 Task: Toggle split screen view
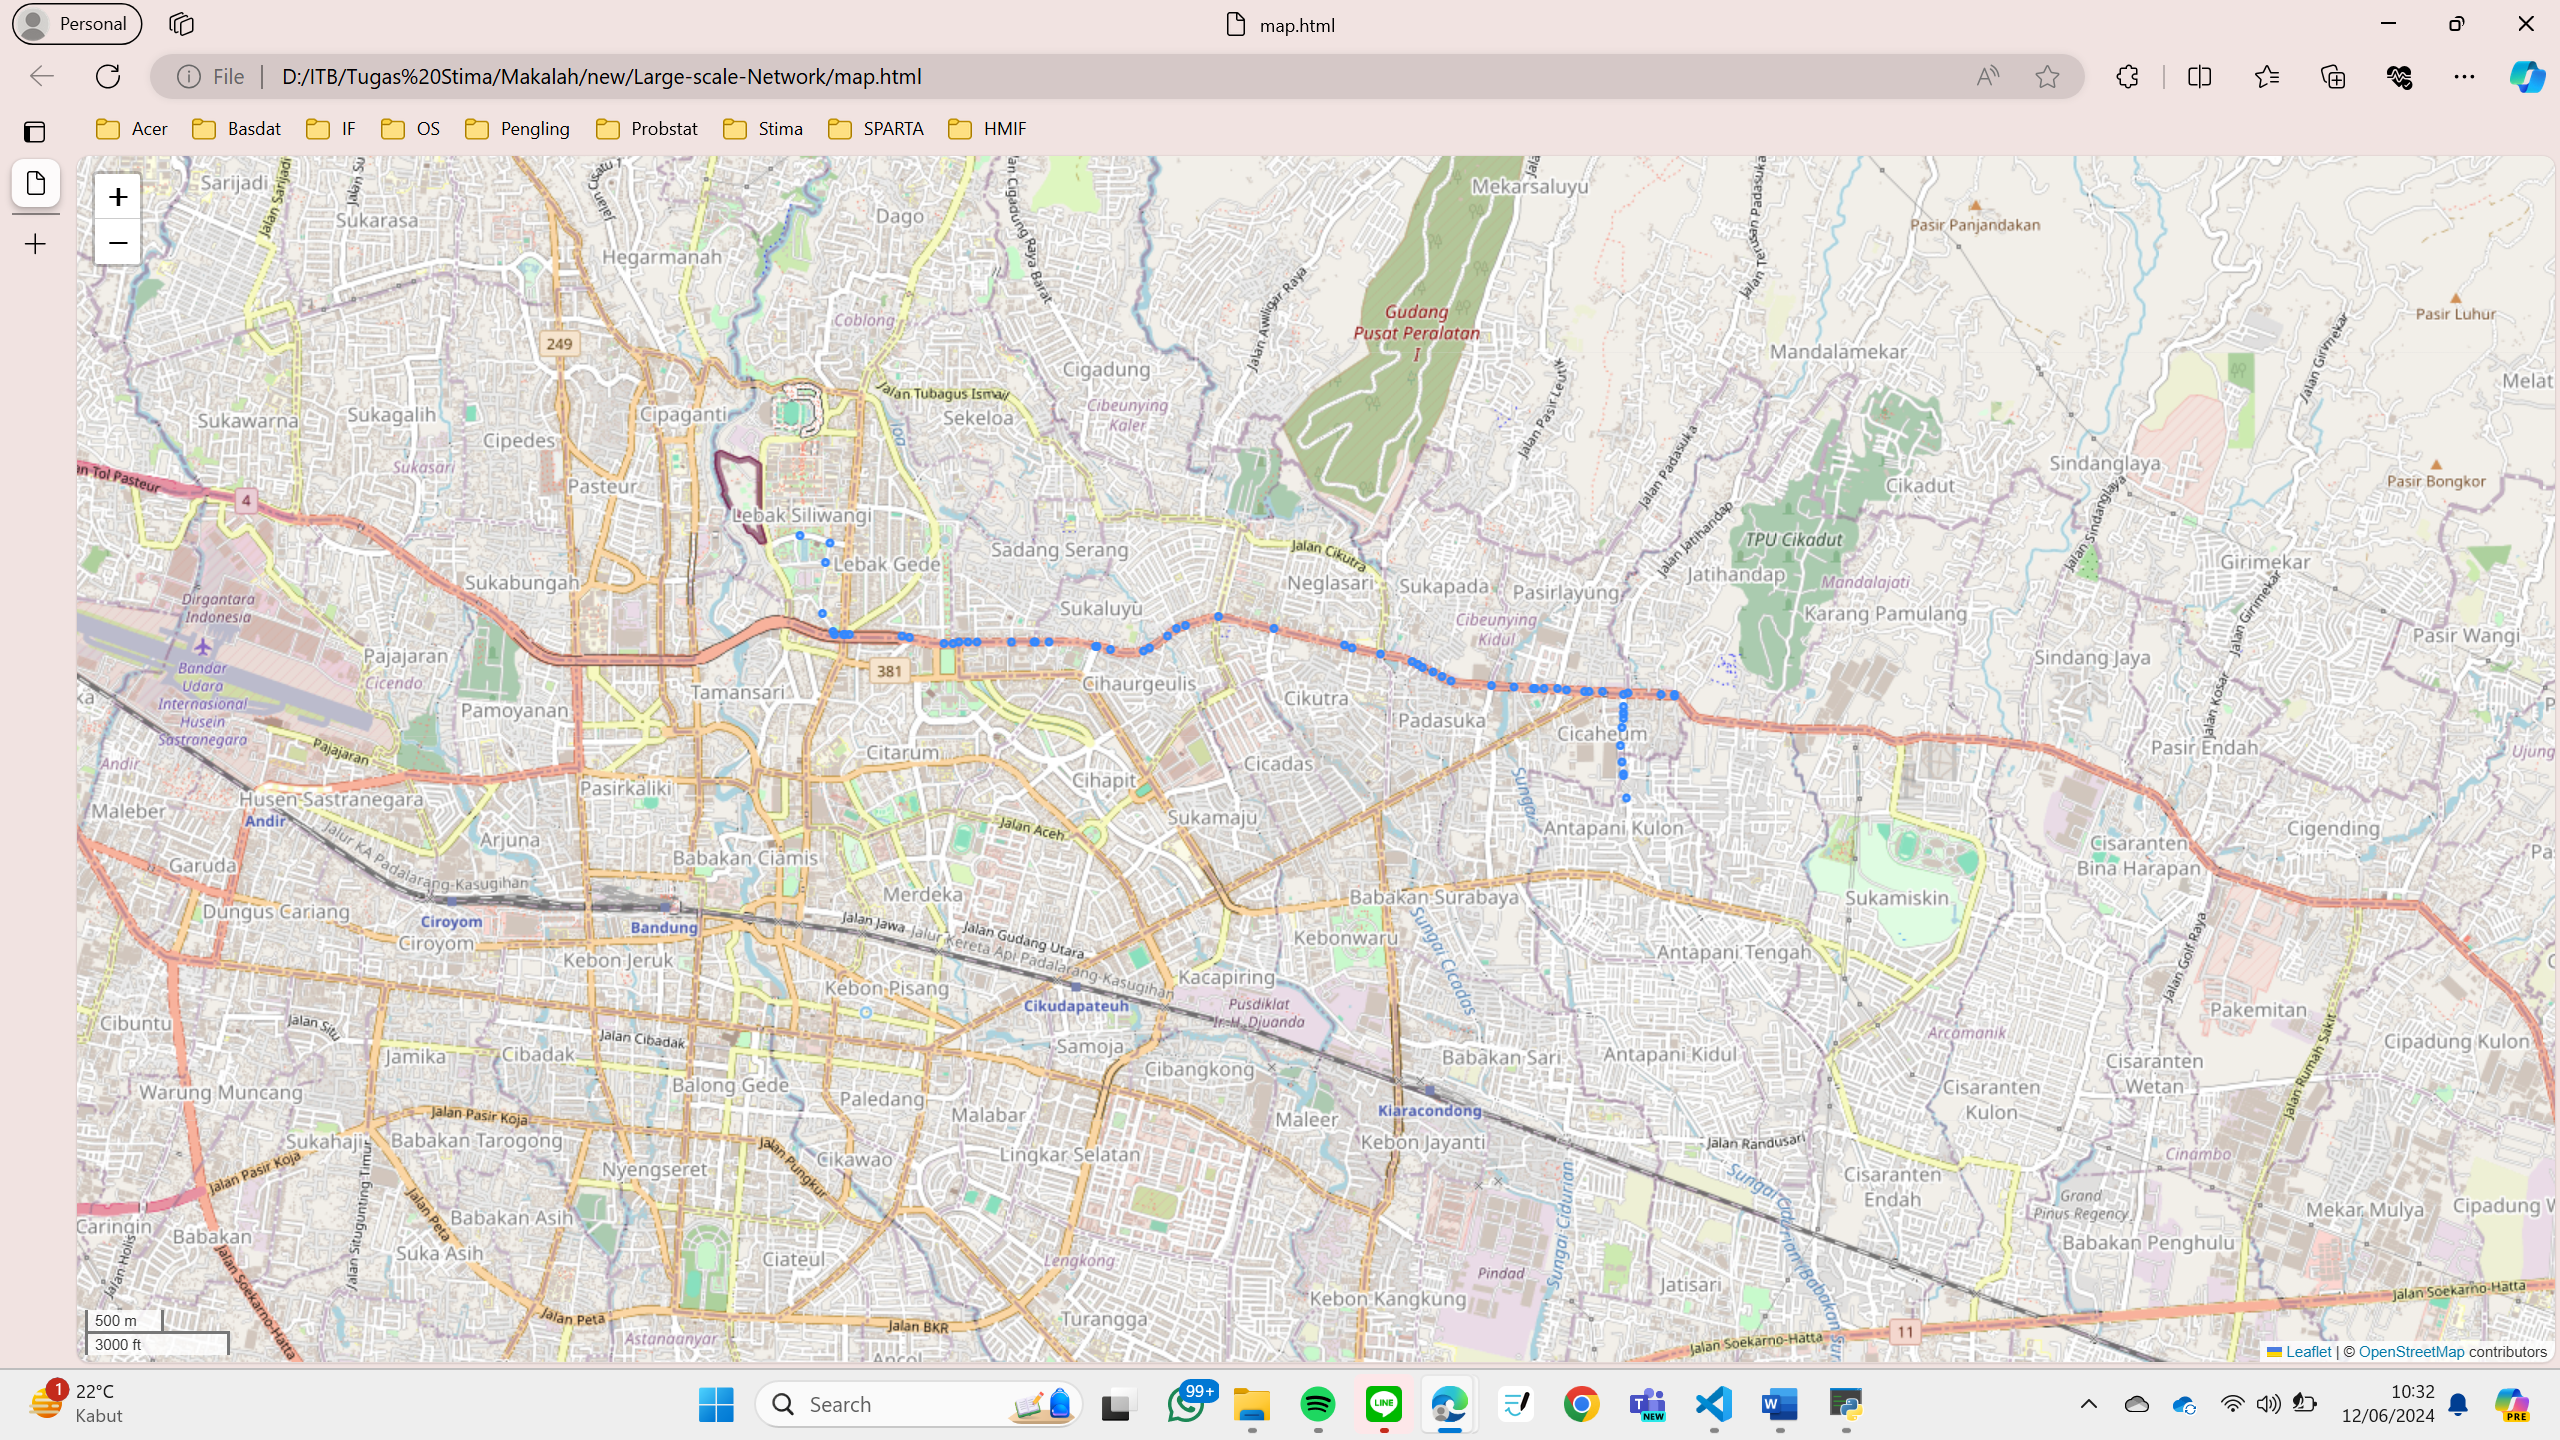2199,77
